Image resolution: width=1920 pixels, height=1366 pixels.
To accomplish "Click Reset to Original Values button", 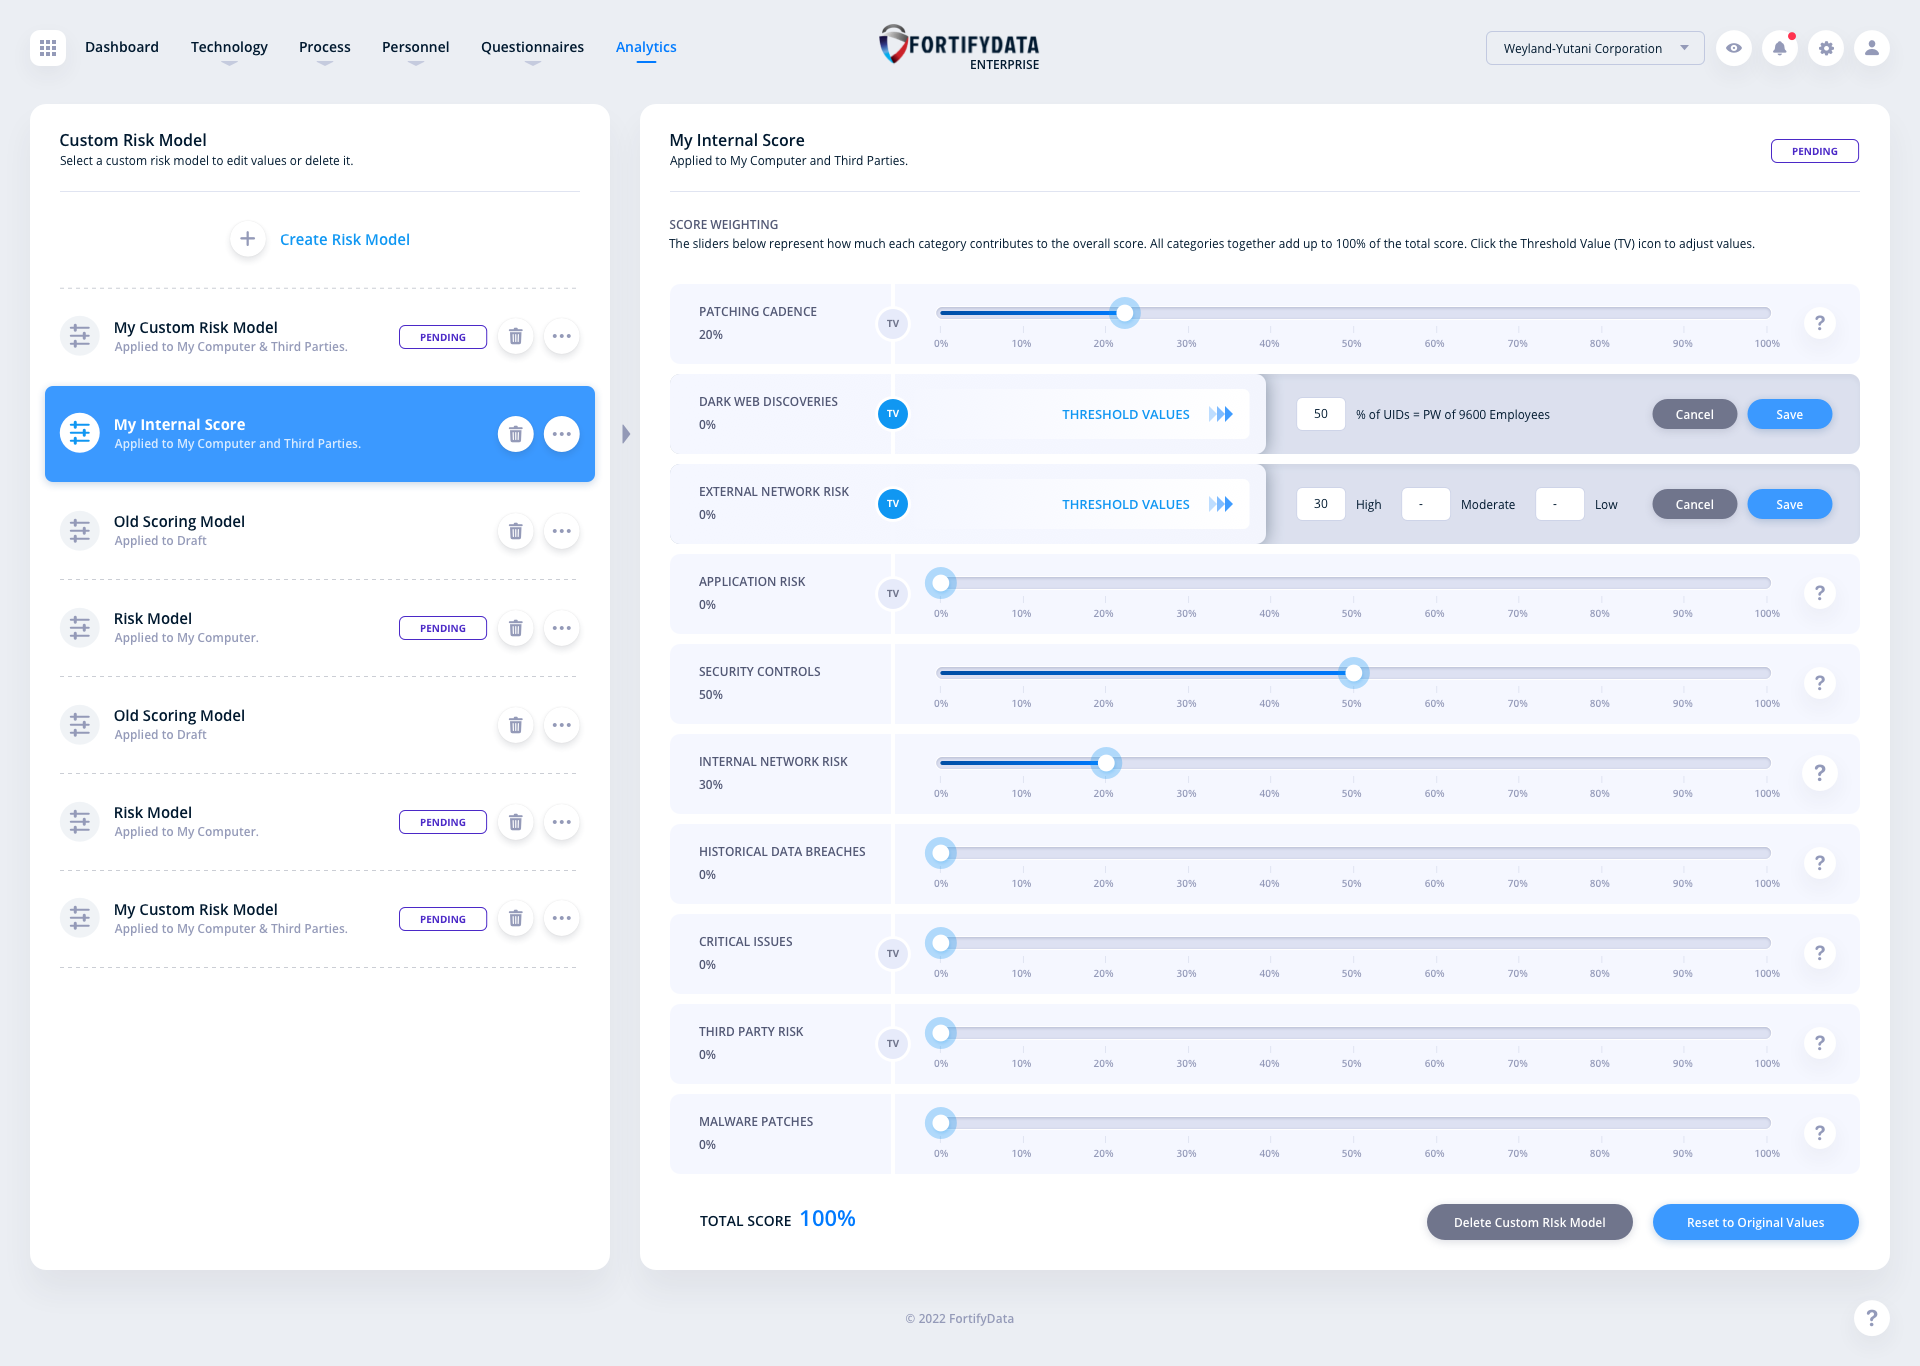I will click(1755, 1221).
